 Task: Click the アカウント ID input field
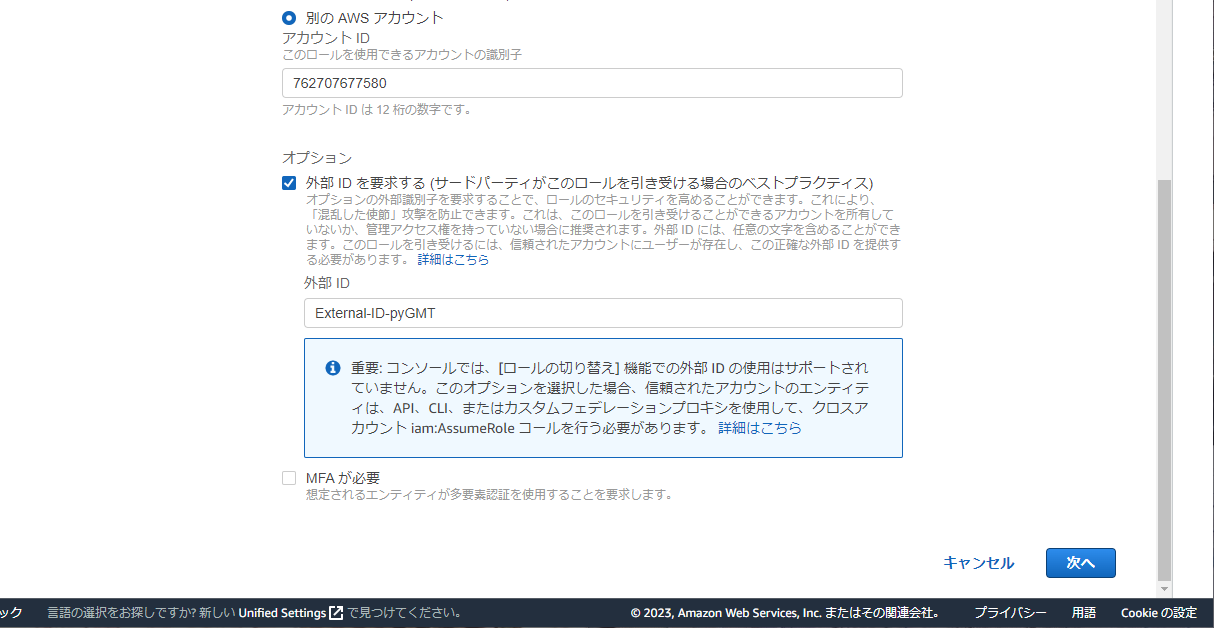[592, 83]
